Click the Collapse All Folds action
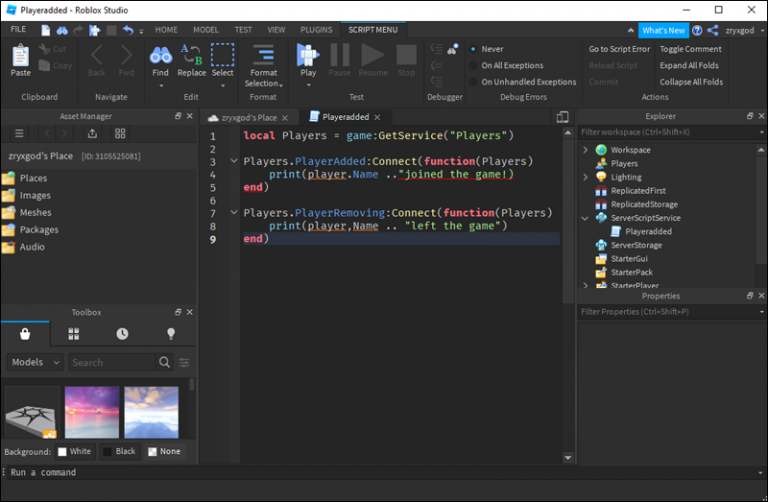The width and height of the screenshot is (768, 502). (x=690, y=82)
